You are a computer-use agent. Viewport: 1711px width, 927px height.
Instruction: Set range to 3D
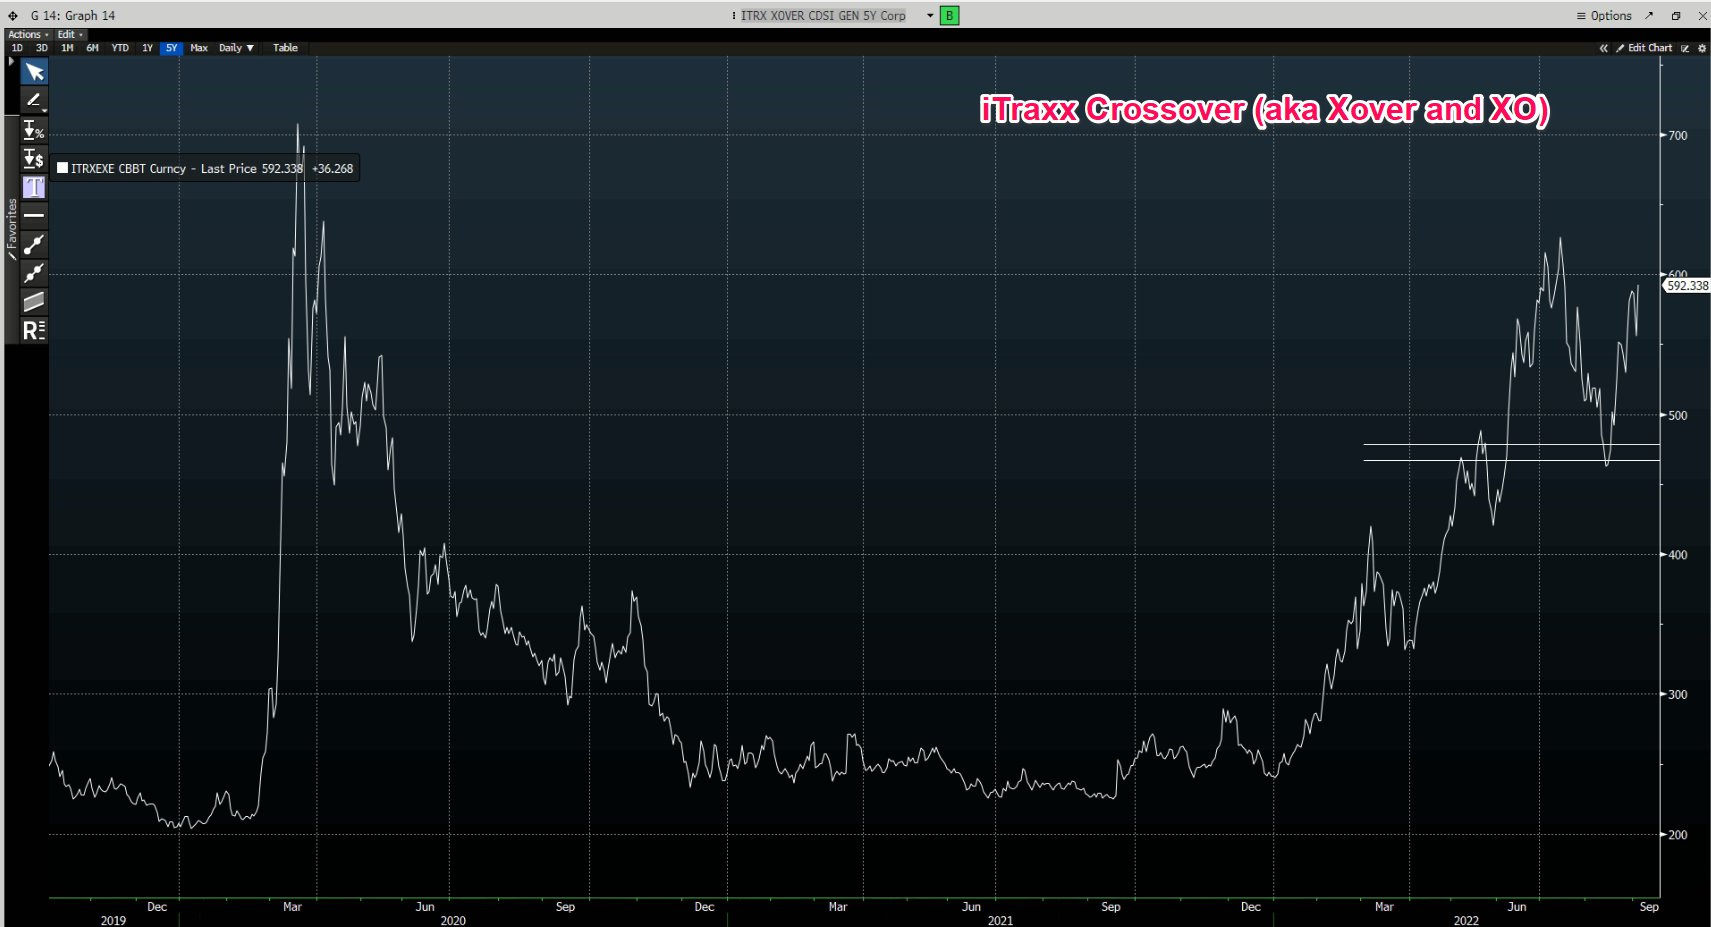coord(42,48)
